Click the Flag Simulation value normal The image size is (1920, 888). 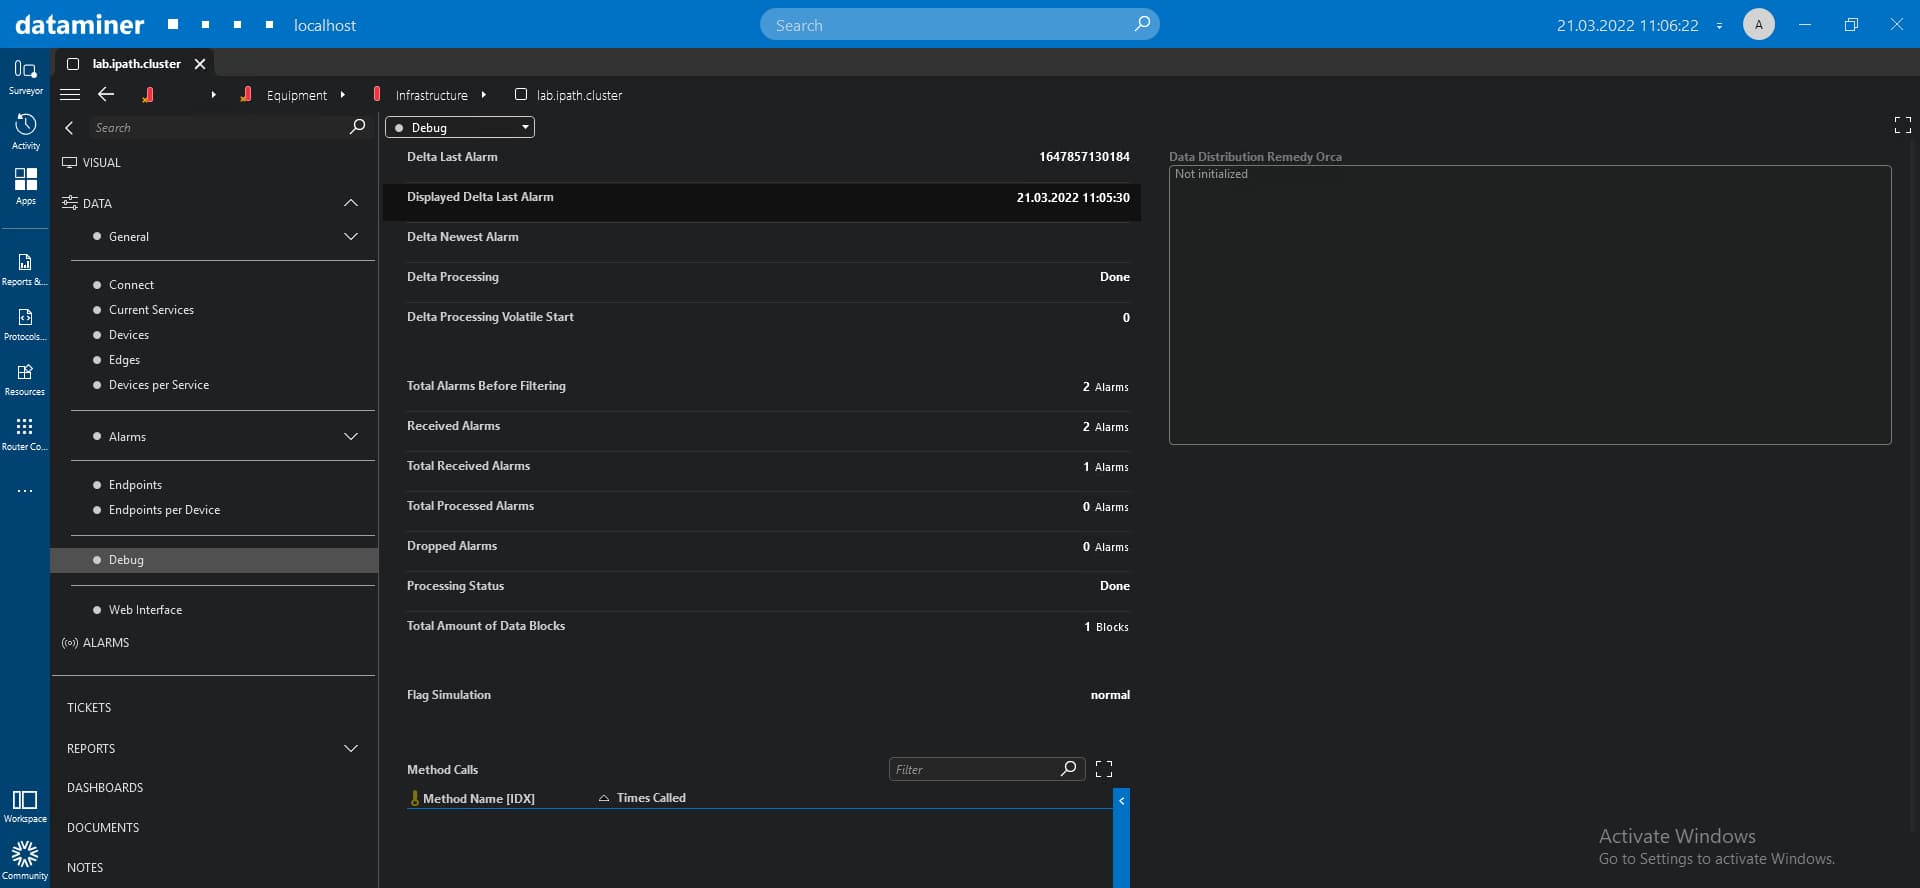pyautogui.click(x=1110, y=695)
